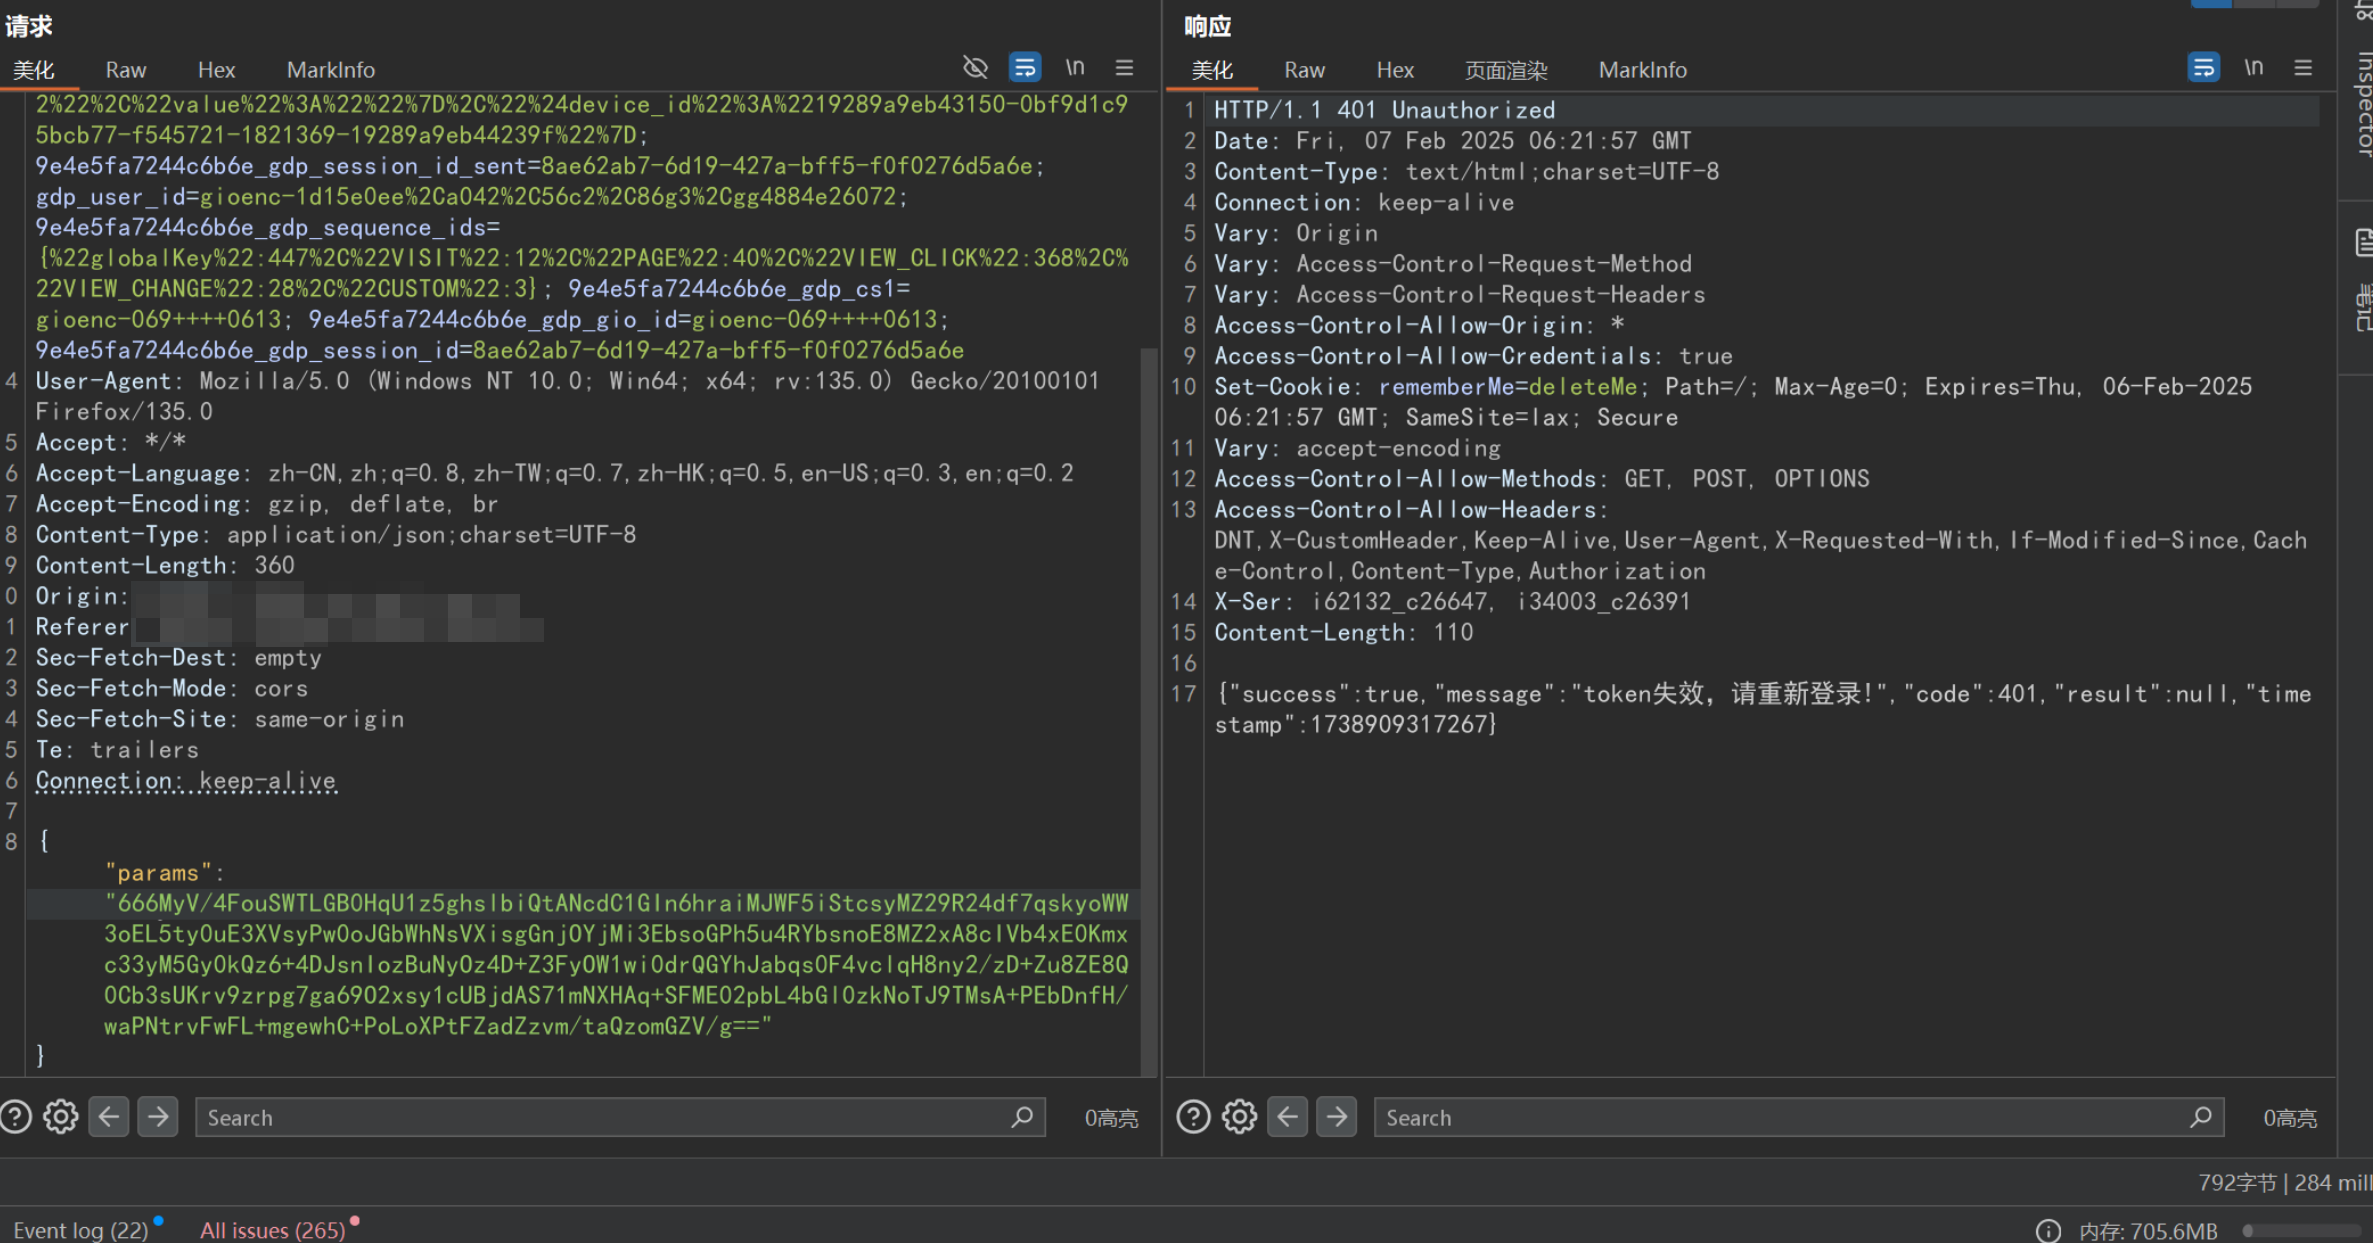The image size is (2373, 1243).
Task: Click the Accept-Encoding request header
Action: [267, 504]
